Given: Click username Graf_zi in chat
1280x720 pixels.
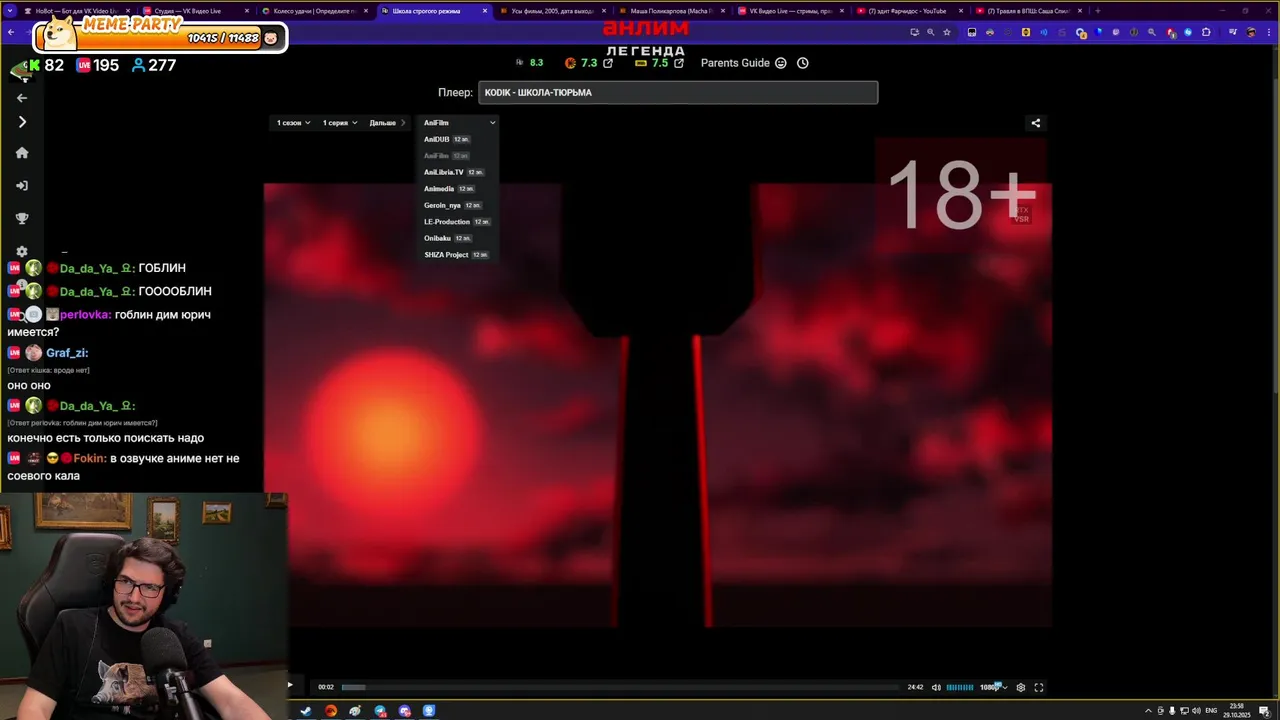Looking at the screenshot, I should click(67, 353).
